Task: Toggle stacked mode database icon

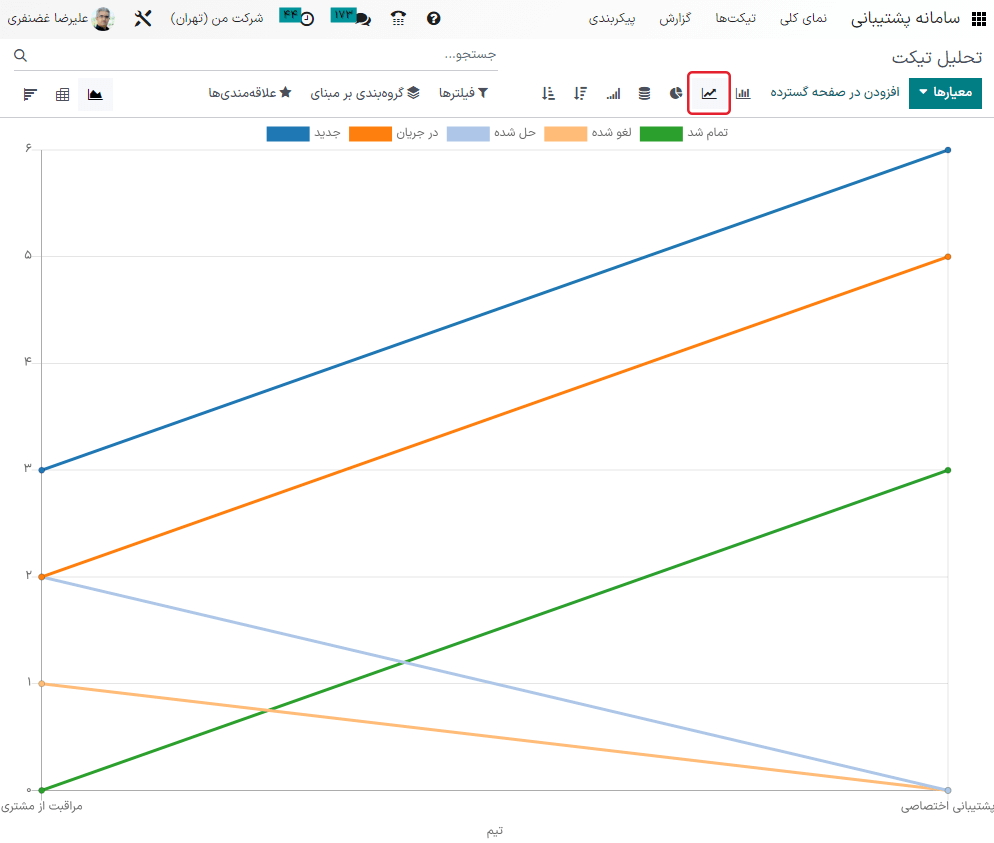Action: click(x=644, y=93)
